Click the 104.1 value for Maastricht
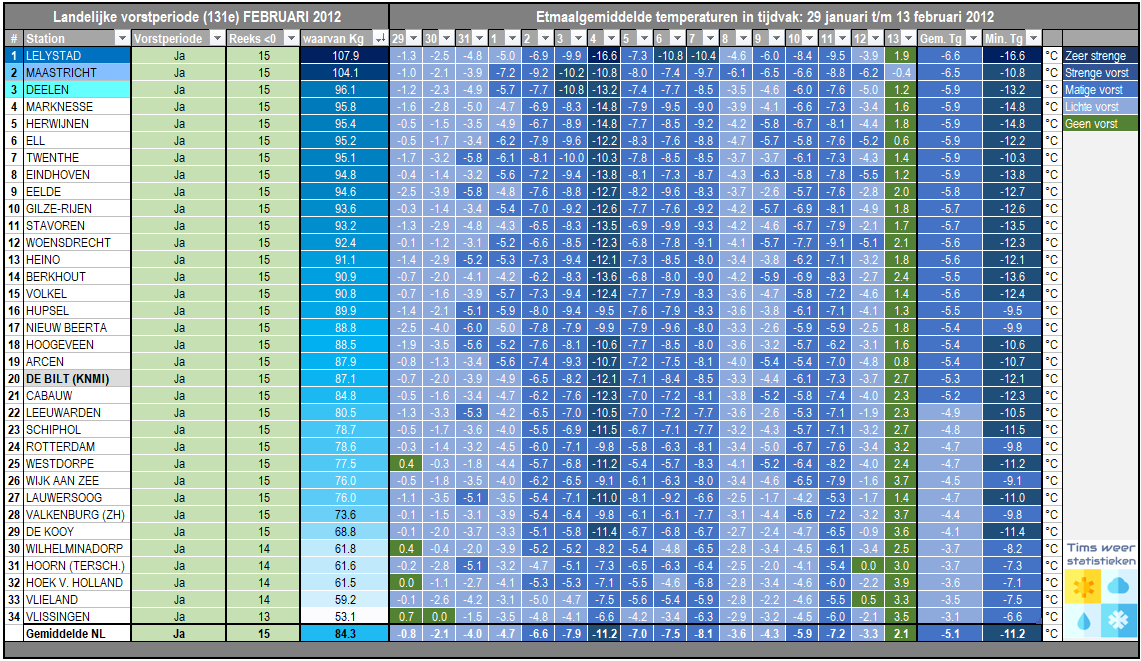This screenshot has height=661, width=1141. pyautogui.click(x=345, y=72)
